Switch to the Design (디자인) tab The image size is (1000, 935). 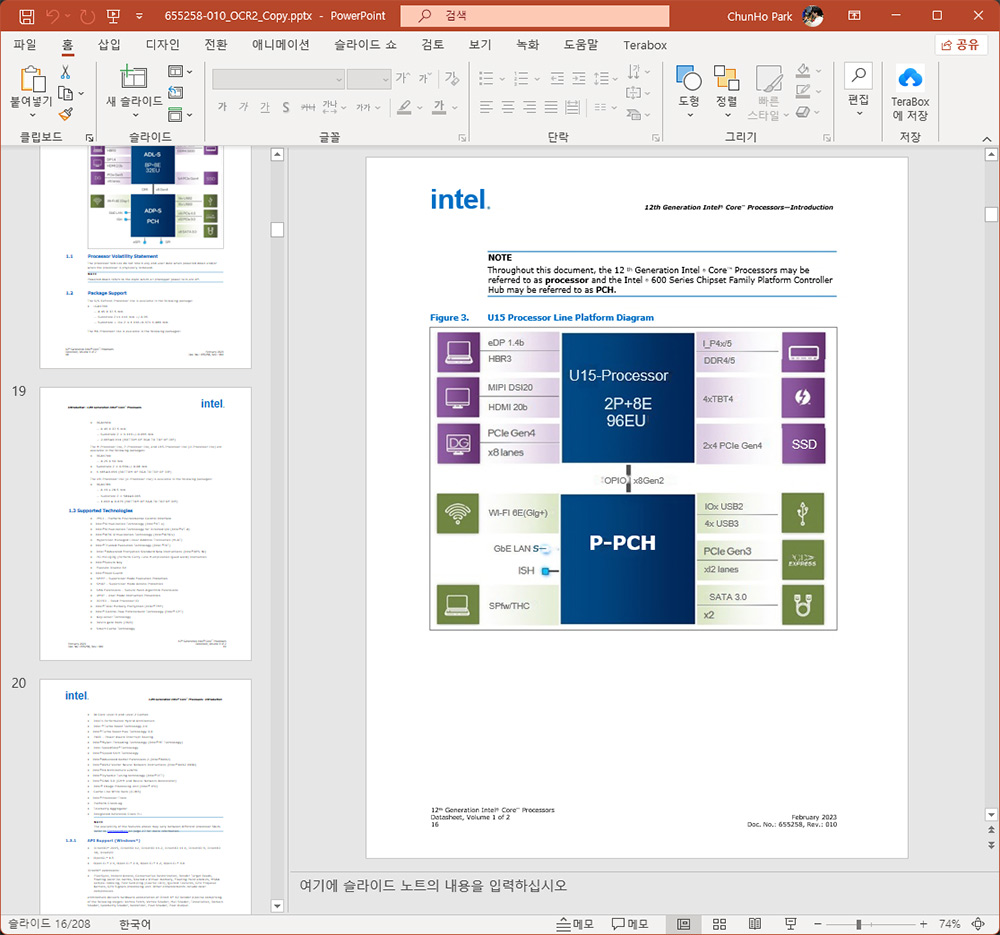[163, 45]
